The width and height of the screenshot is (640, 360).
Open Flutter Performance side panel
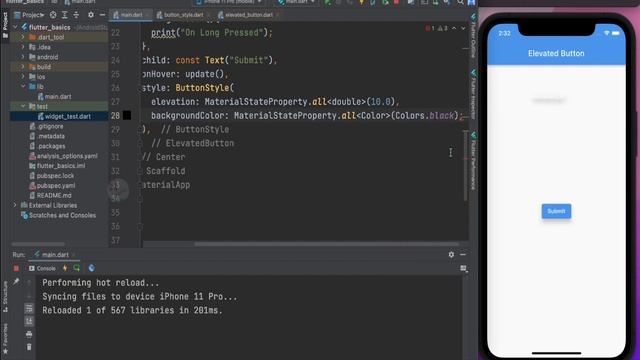(473, 161)
